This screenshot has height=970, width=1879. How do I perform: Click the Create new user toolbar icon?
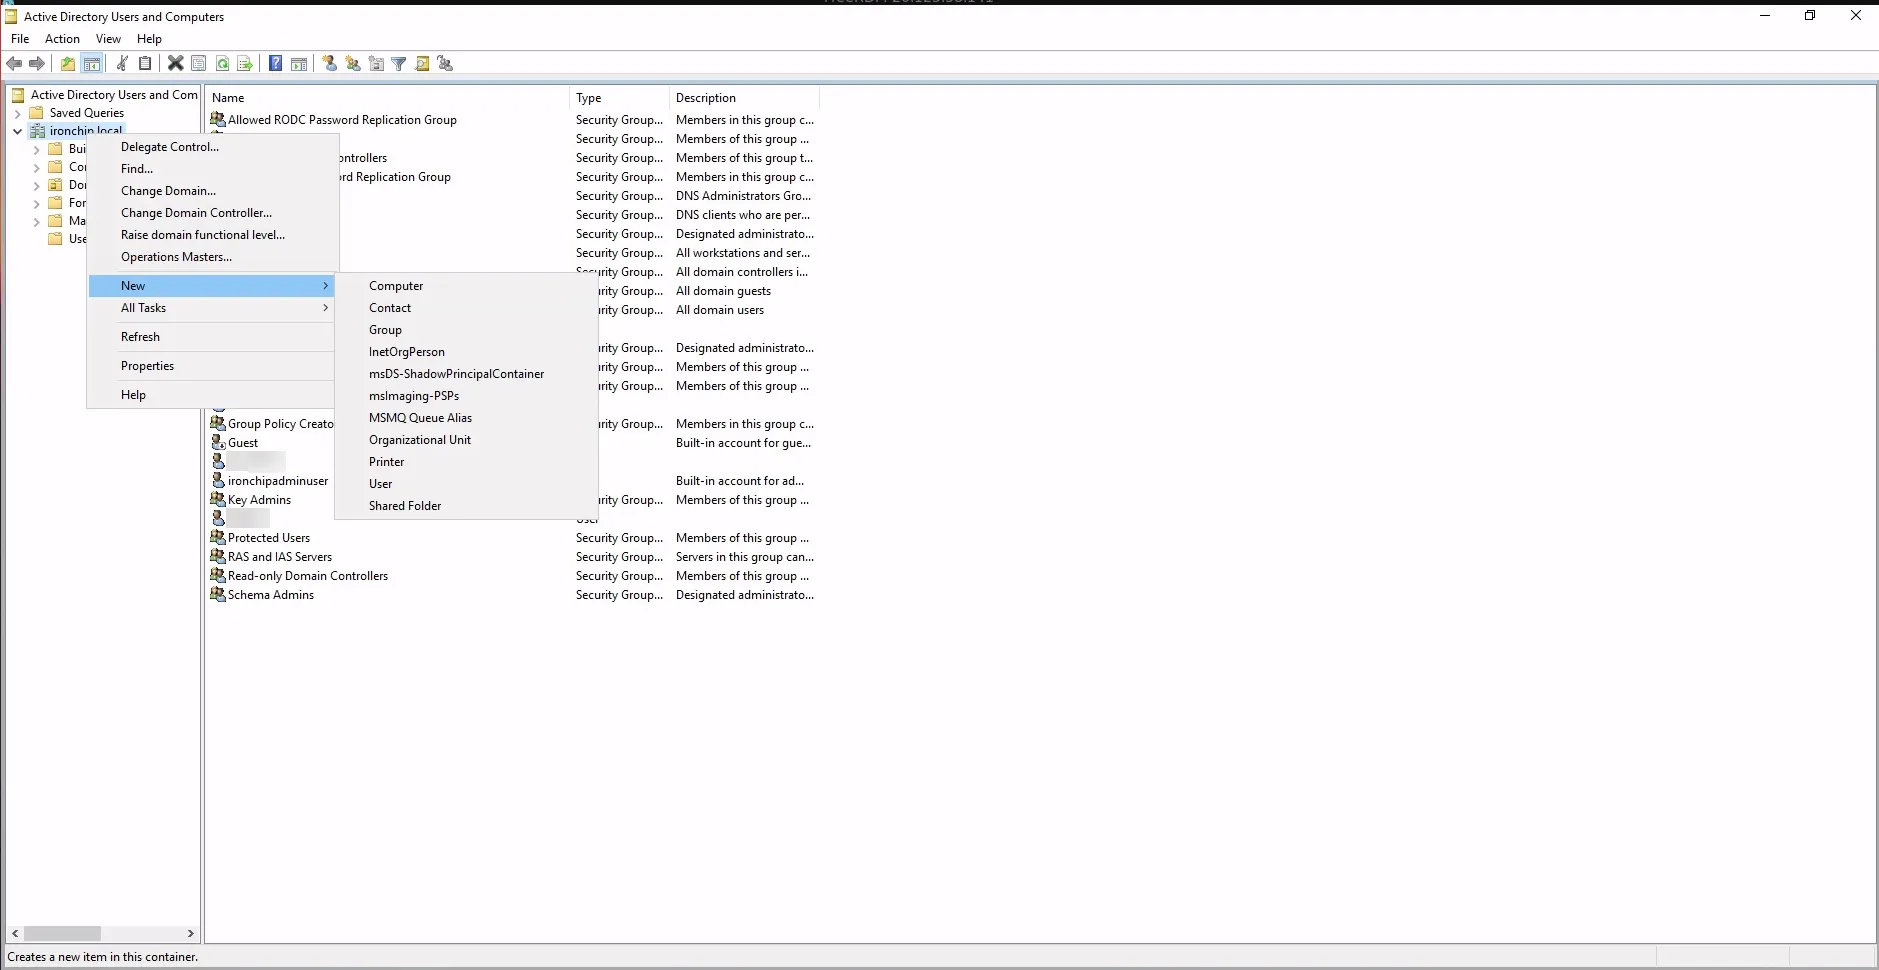point(330,64)
